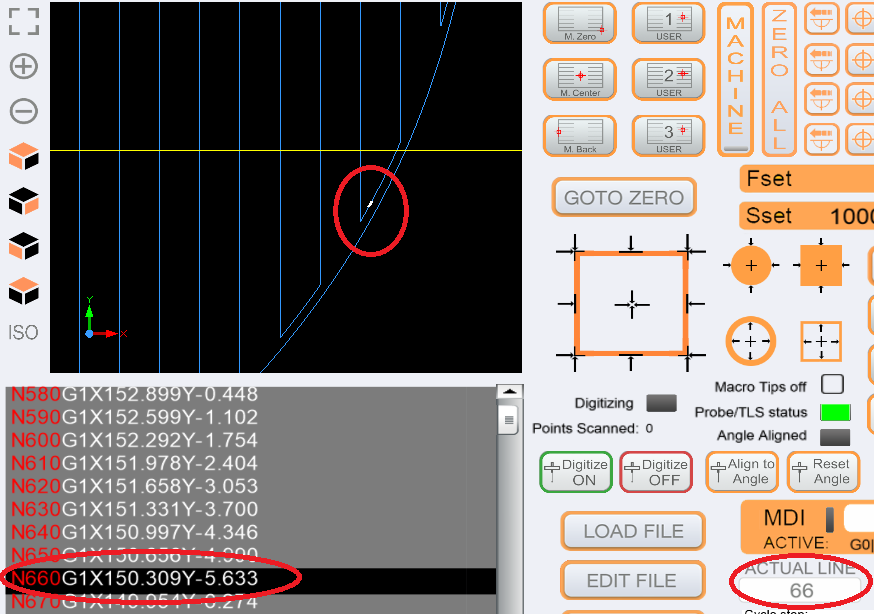This screenshot has height=614, width=874.
Task: Select cube view with orange left face only
Action: point(24,246)
